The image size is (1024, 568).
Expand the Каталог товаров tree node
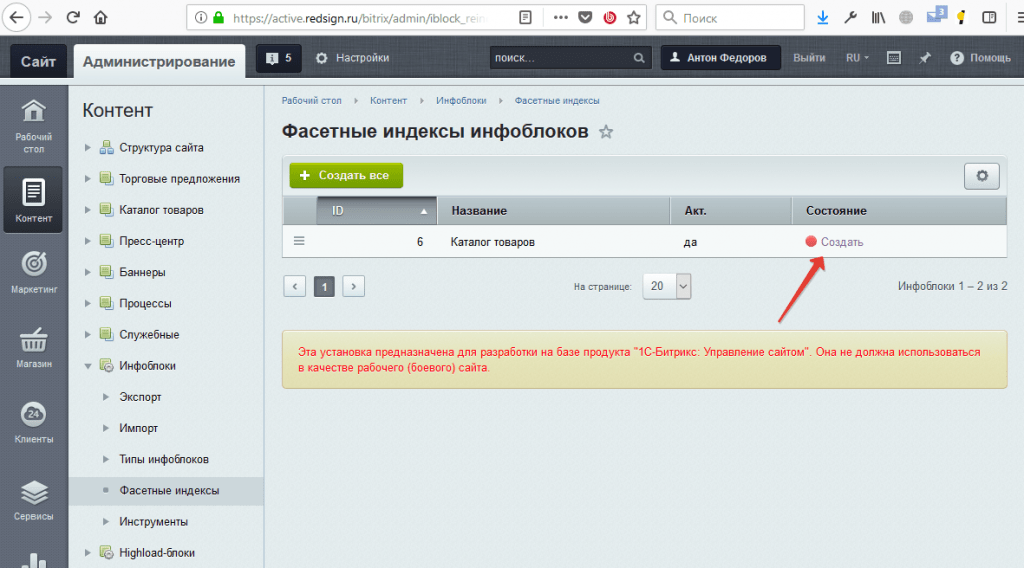click(x=88, y=210)
